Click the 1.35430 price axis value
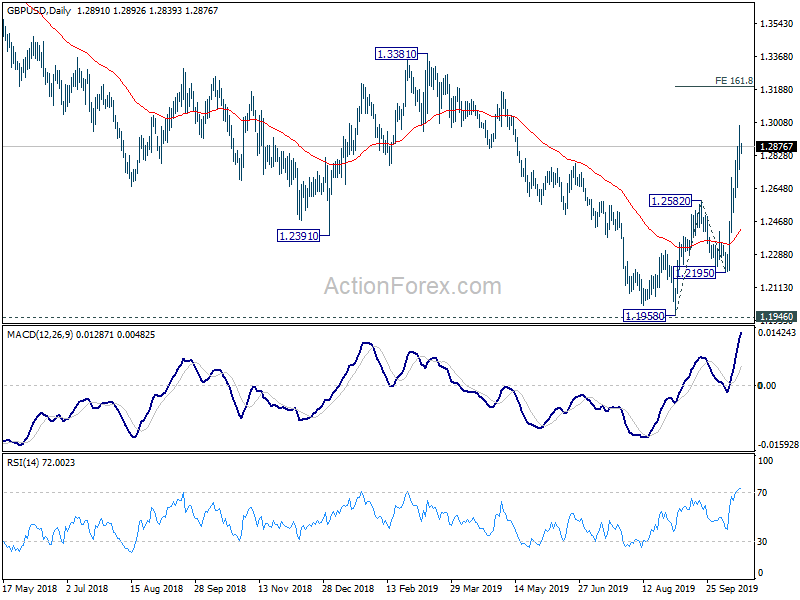This screenshot has width=800, height=600. 777,23
